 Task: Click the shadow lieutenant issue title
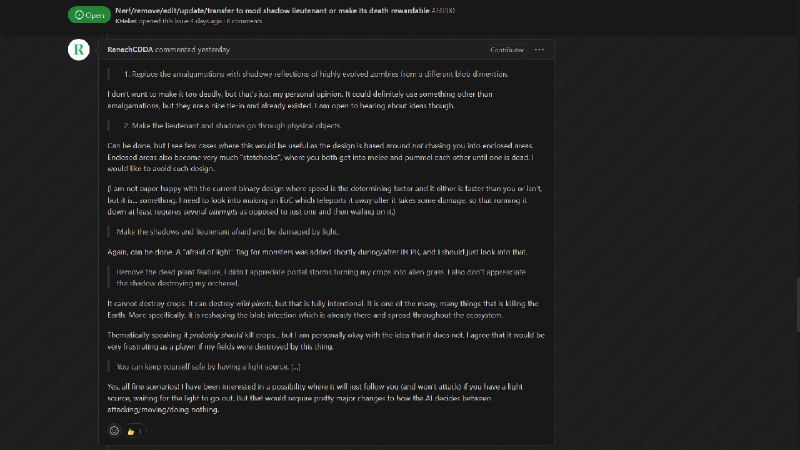click(272, 9)
